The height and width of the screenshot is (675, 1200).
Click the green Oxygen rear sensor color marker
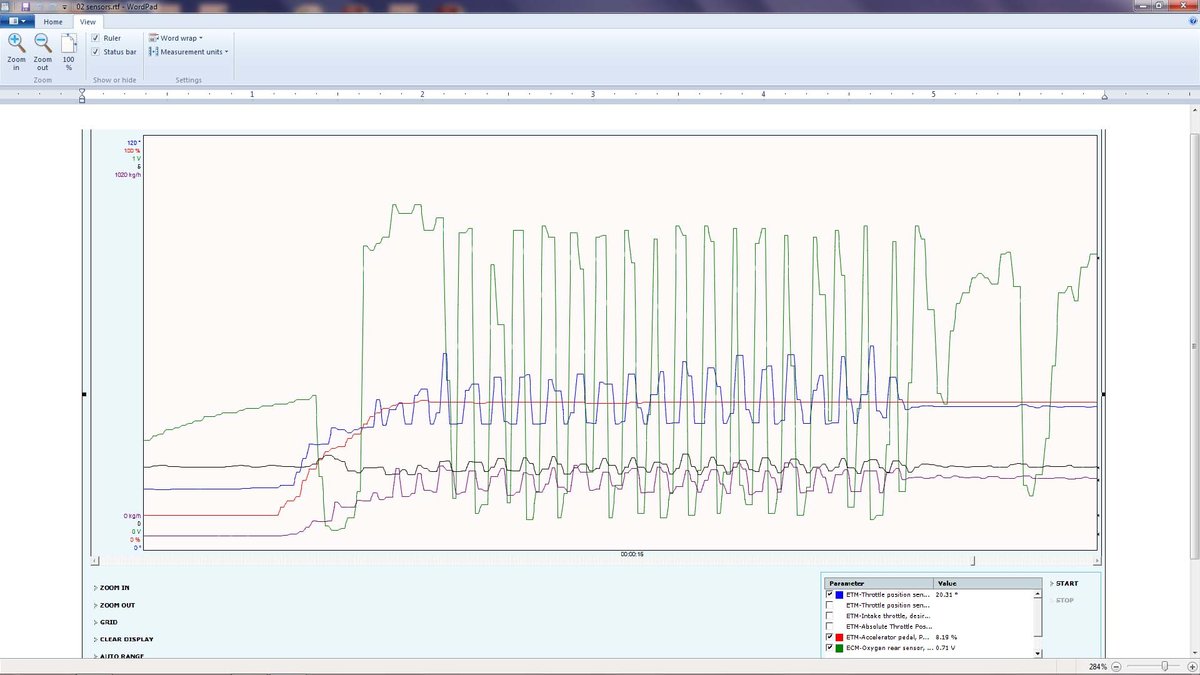point(839,647)
